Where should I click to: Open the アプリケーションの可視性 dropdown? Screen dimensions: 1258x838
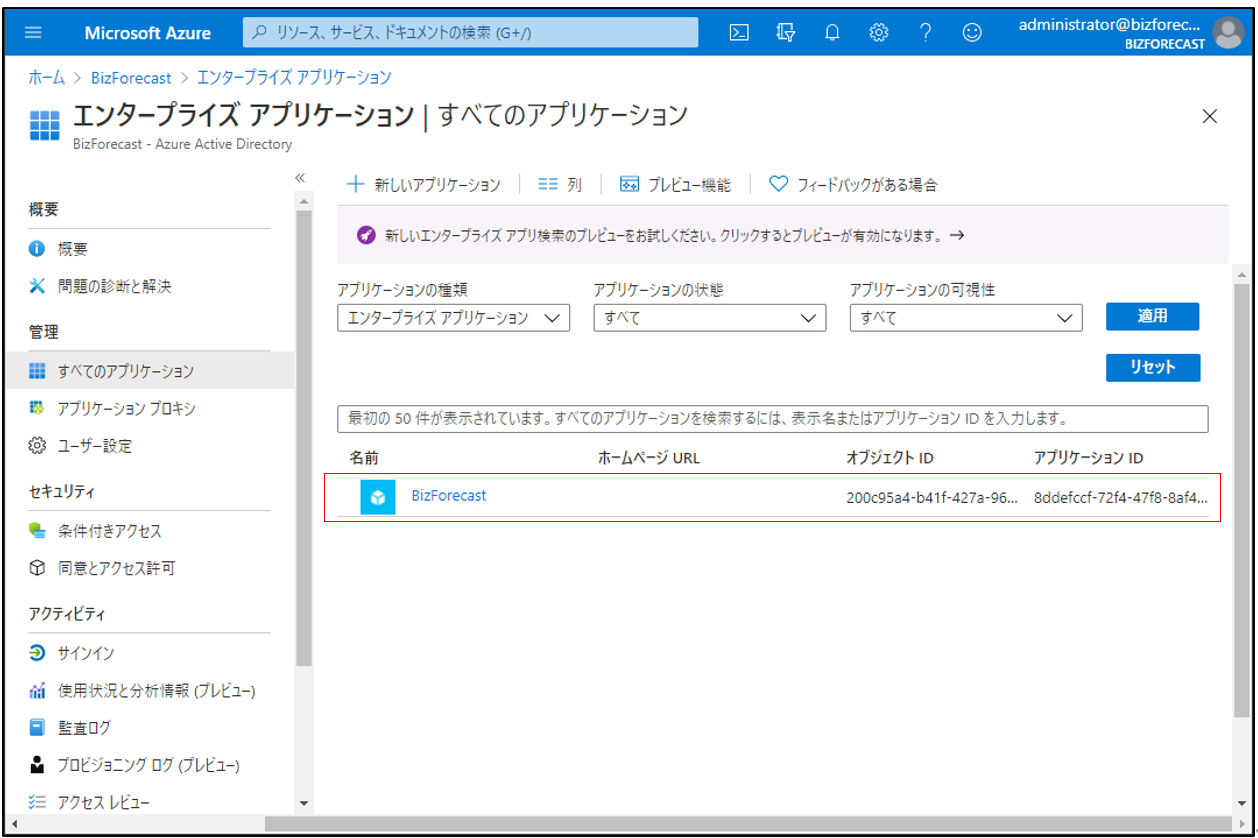point(965,318)
